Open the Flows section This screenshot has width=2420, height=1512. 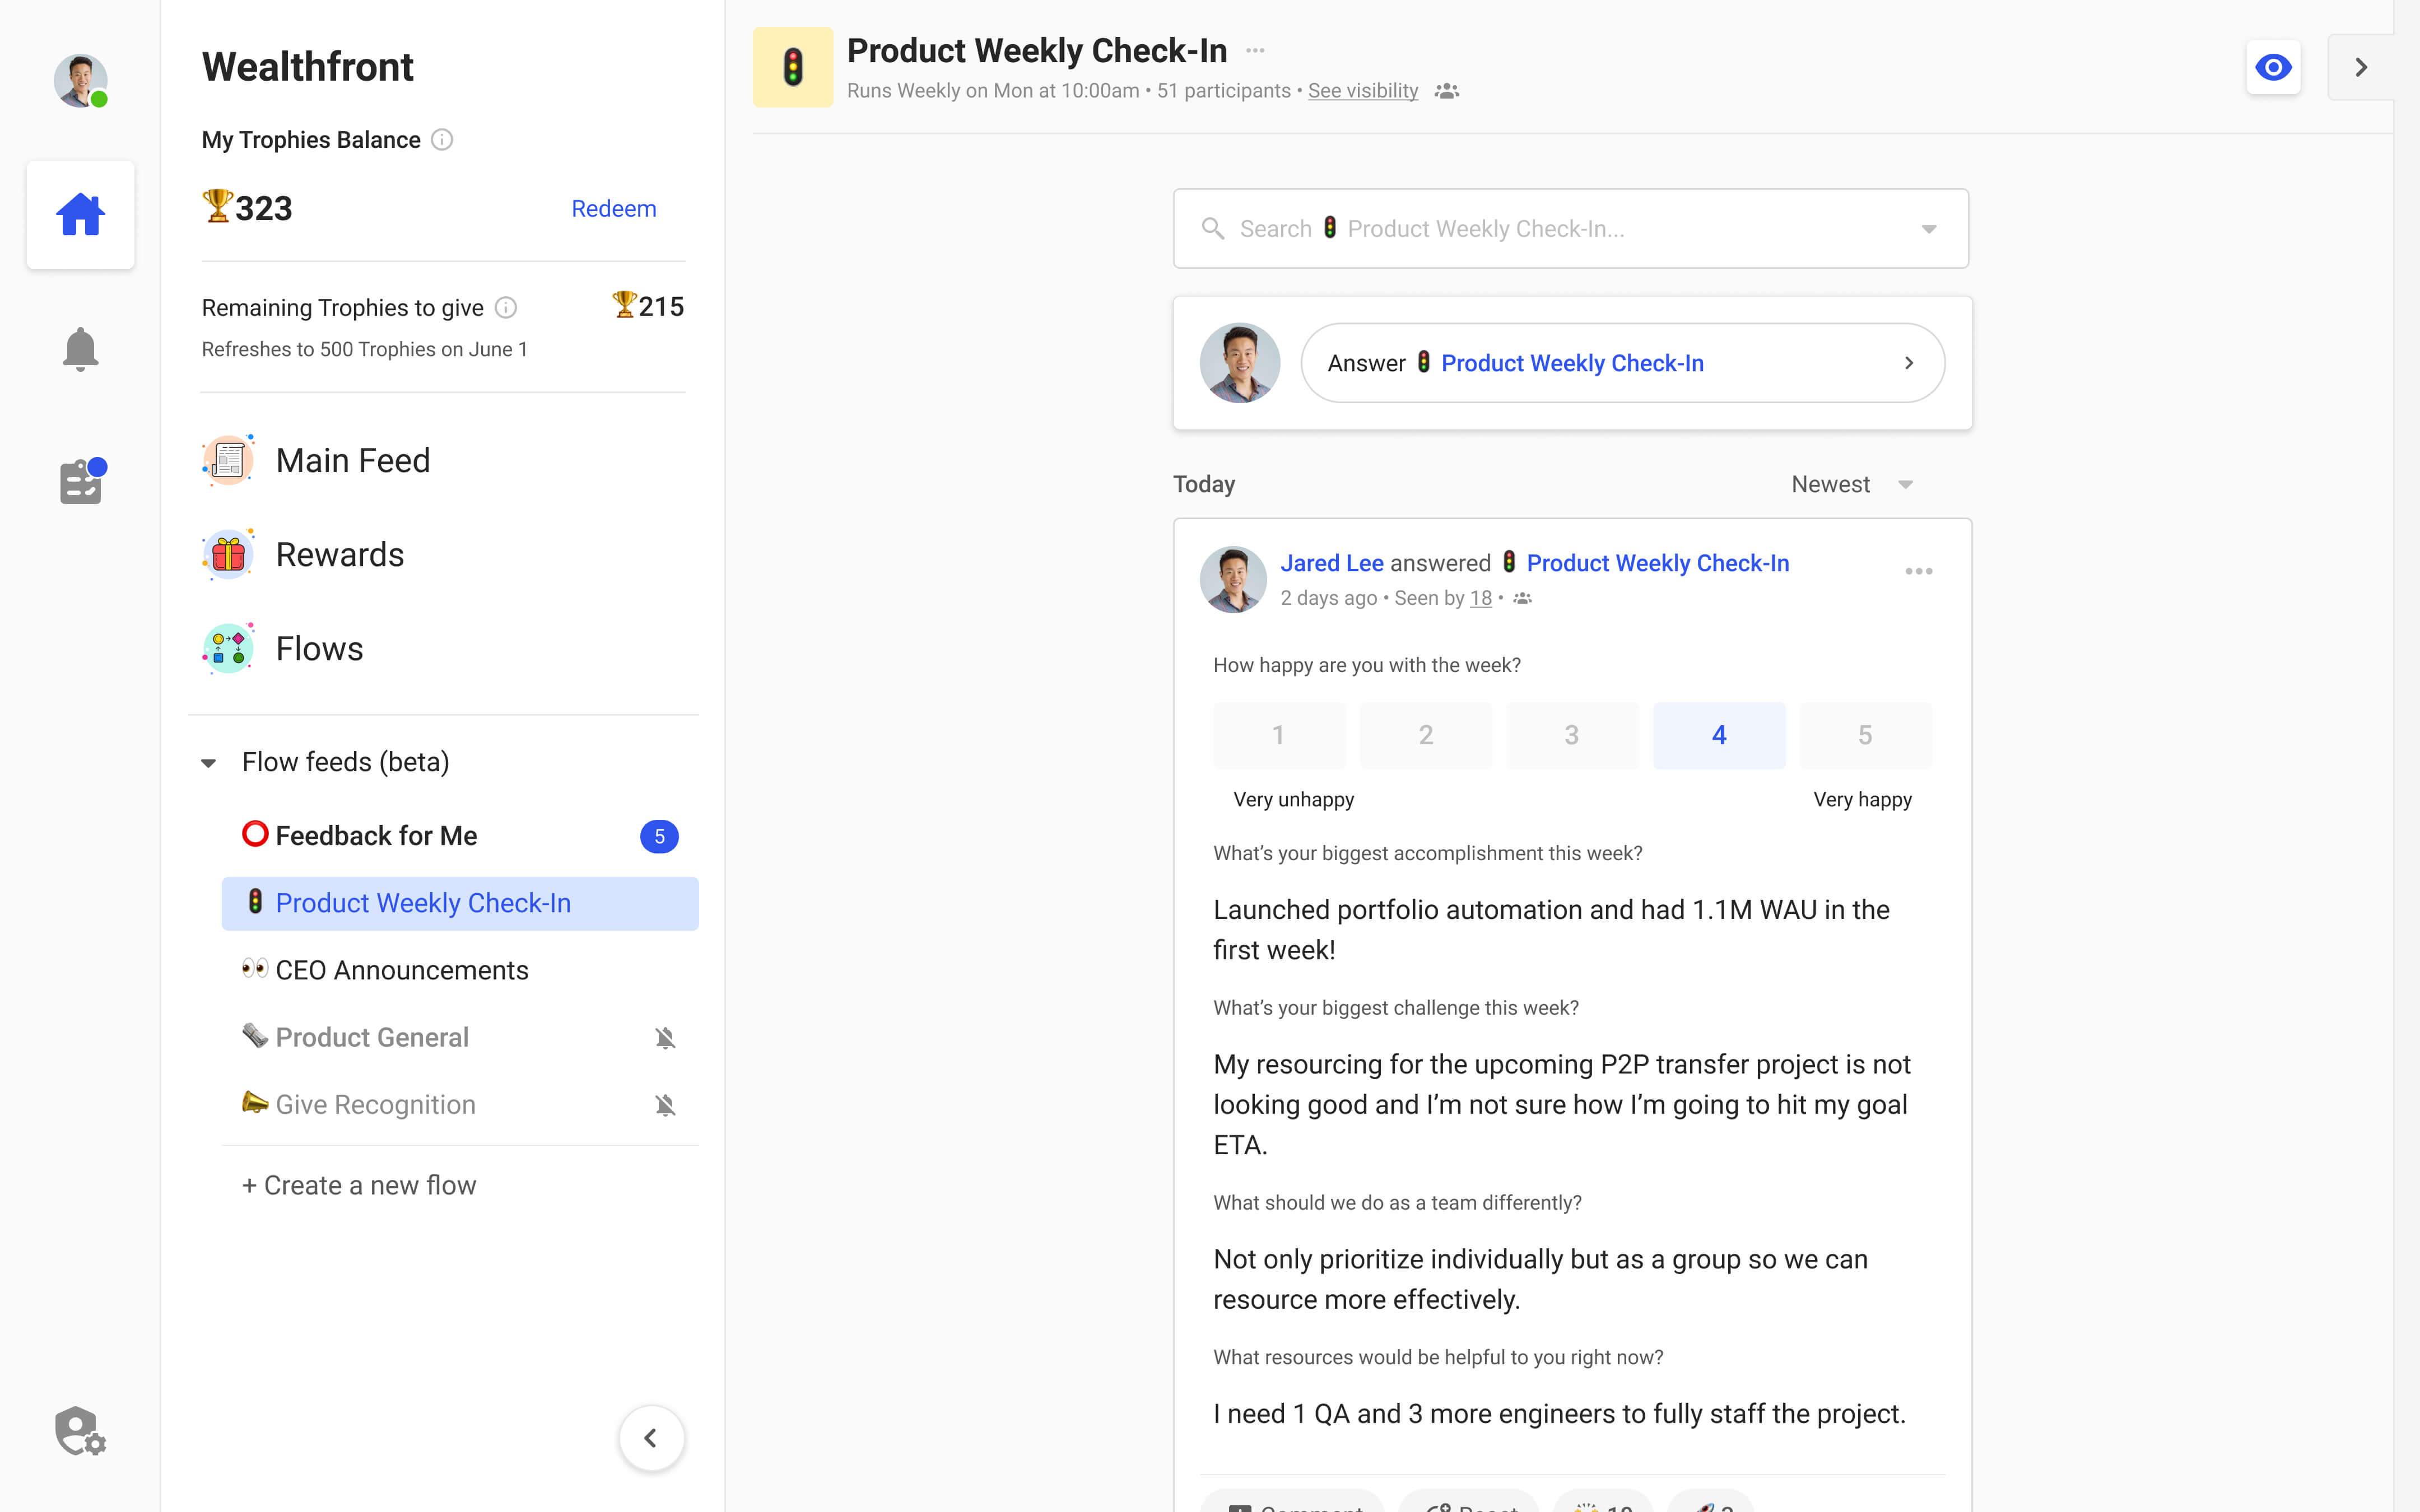(x=319, y=648)
